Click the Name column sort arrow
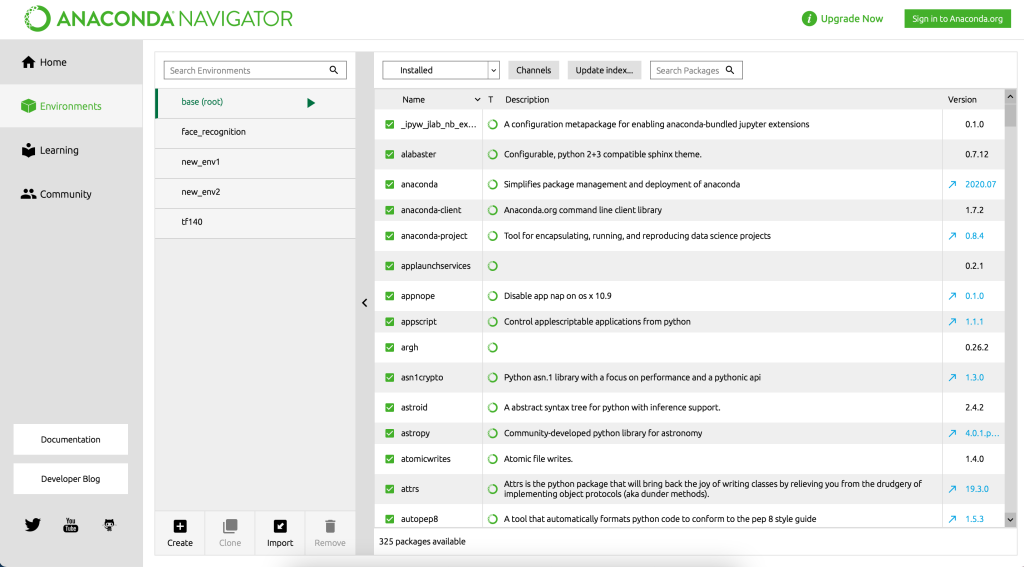 click(x=477, y=100)
